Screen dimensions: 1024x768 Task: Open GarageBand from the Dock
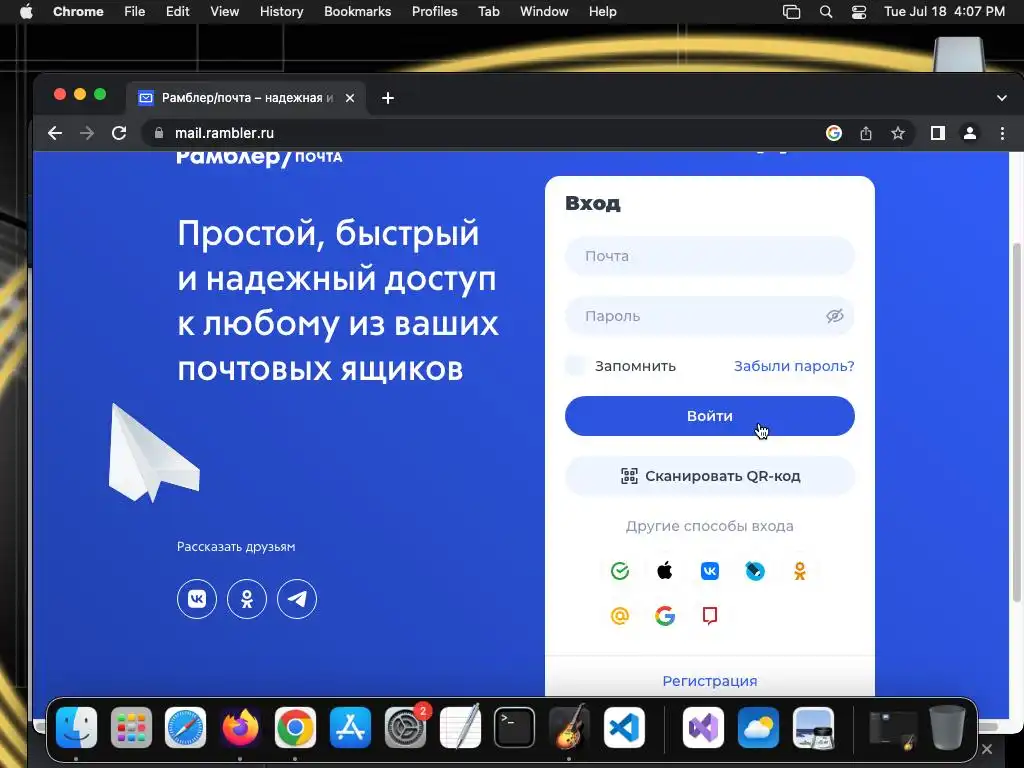point(569,728)
